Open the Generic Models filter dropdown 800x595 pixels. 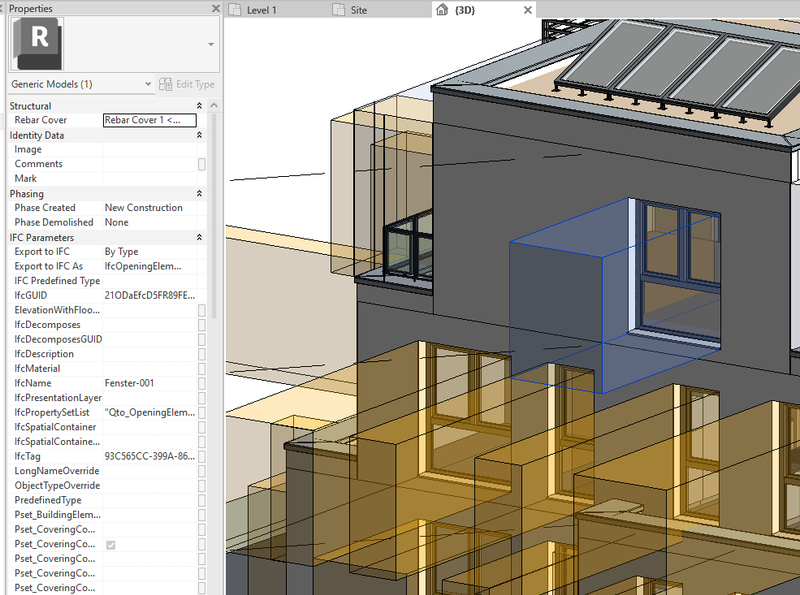click(x=148, y=85)
